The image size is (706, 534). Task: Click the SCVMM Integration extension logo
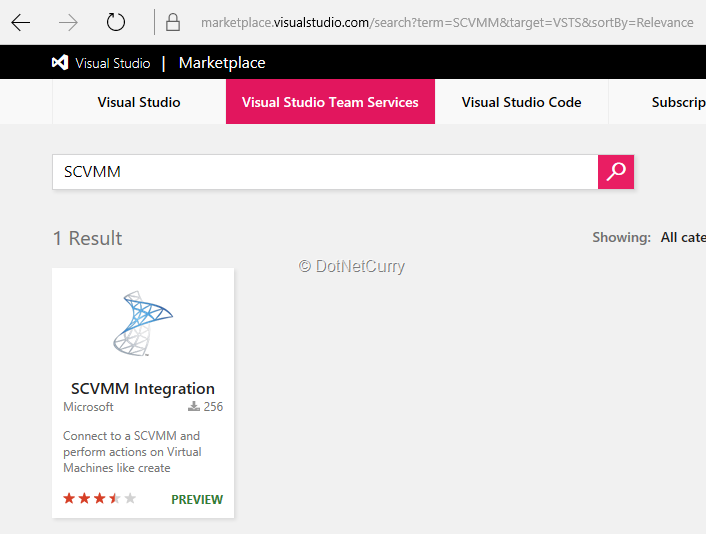(x=143, y=323)
